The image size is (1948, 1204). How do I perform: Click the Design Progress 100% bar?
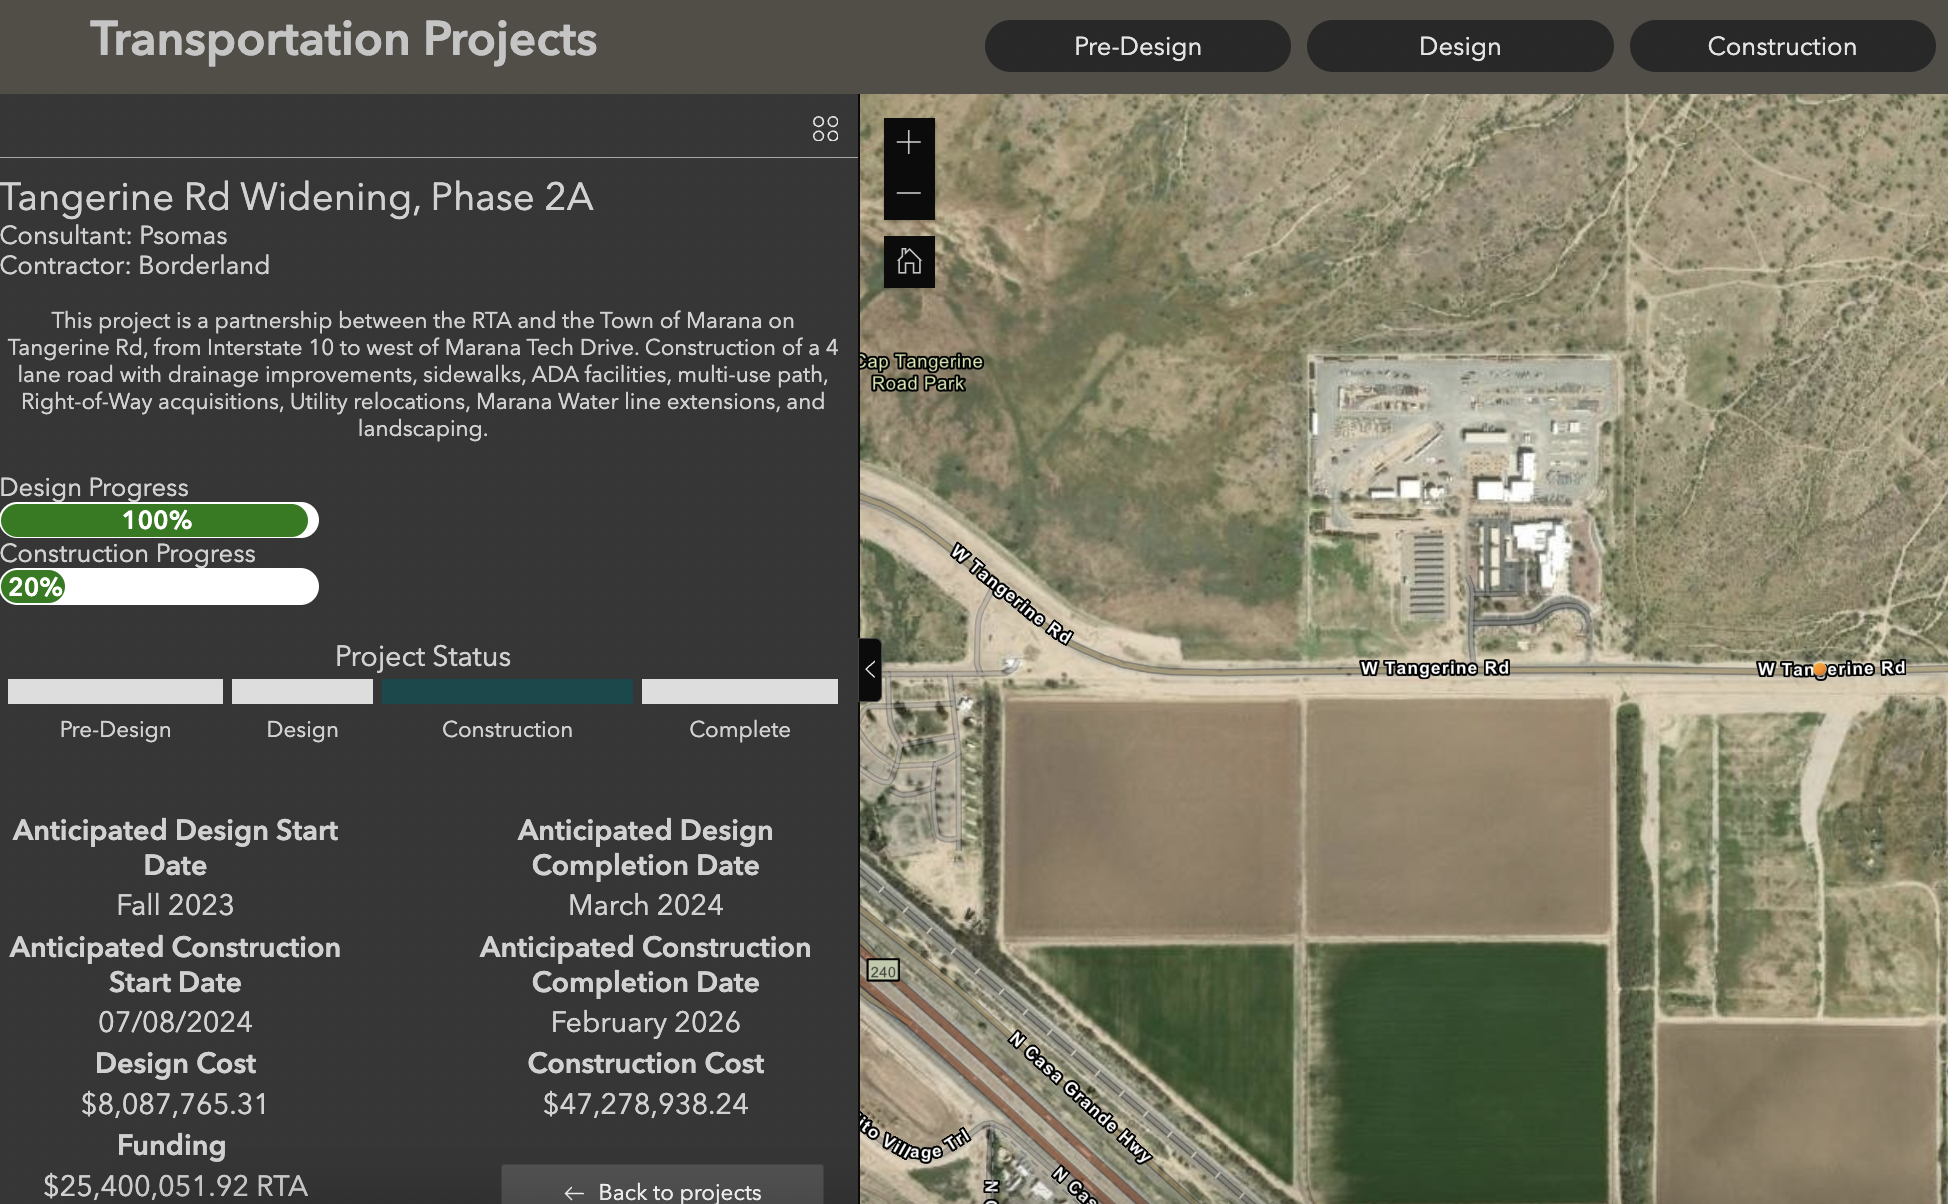158,520
